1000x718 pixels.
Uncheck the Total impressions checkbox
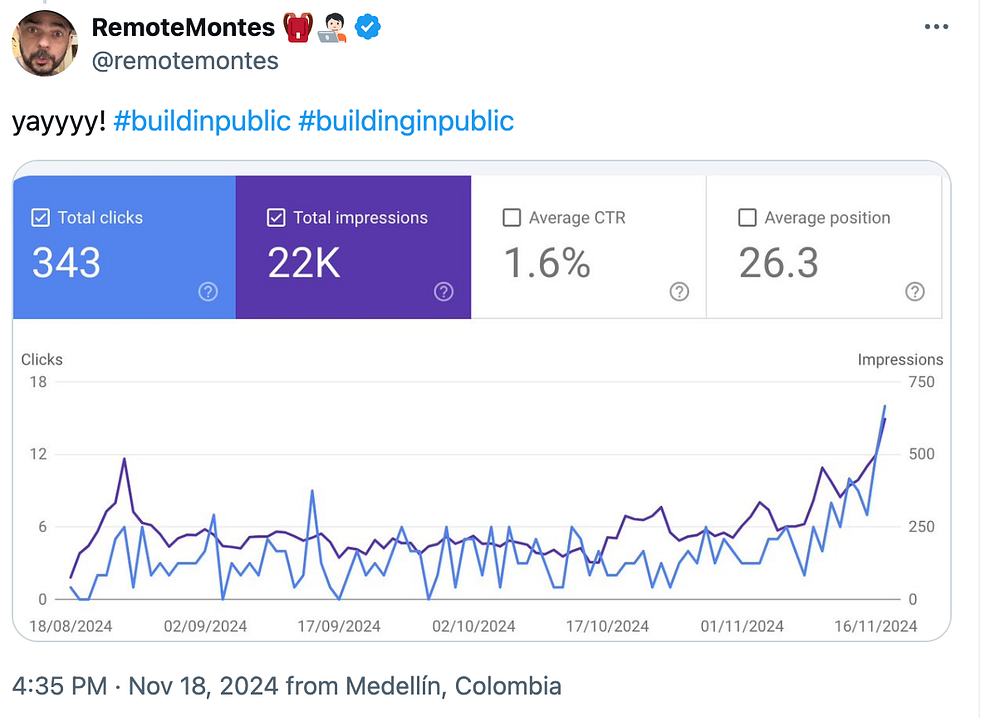[277, 218]
